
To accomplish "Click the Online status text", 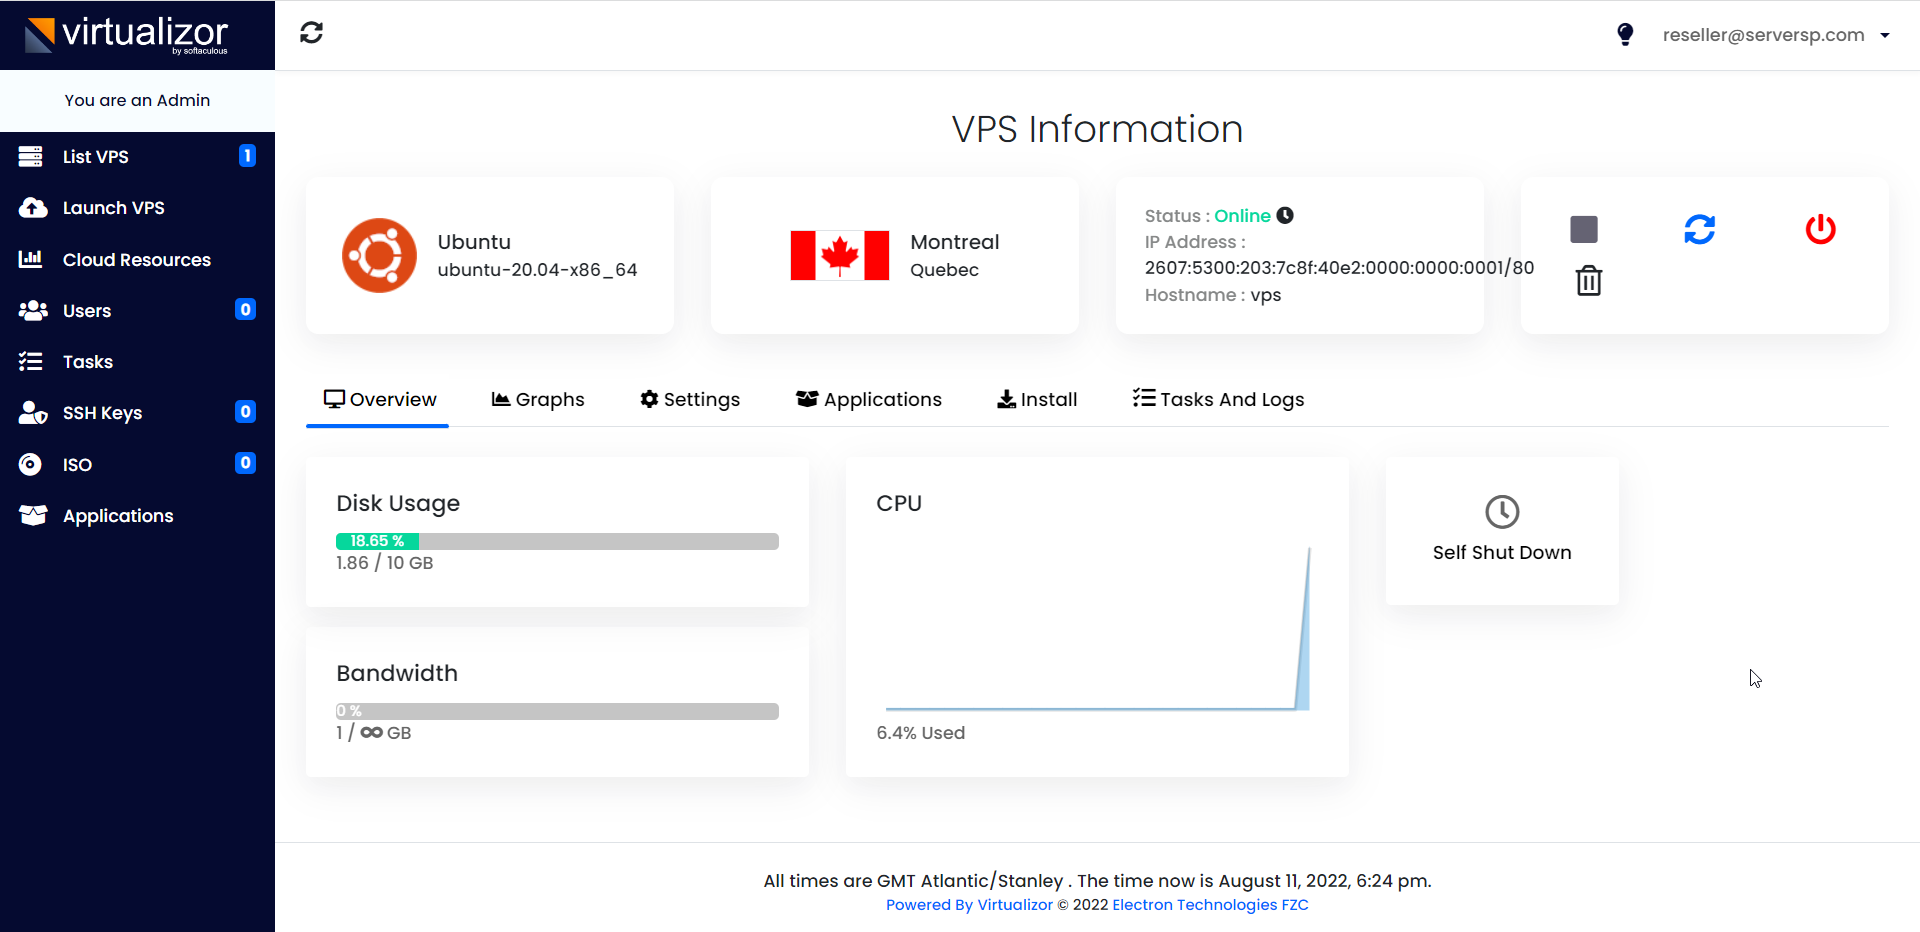I will point(1242,216).
